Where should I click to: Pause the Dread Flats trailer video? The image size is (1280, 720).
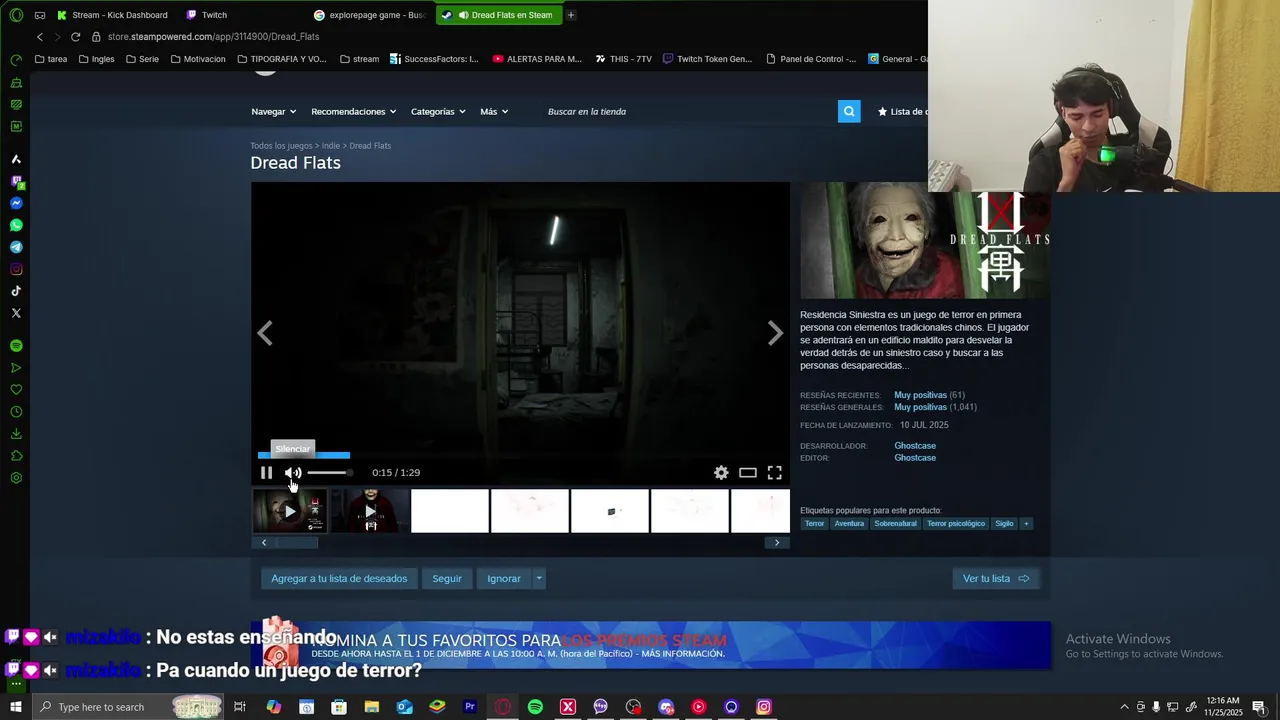[x=266, y=473]
